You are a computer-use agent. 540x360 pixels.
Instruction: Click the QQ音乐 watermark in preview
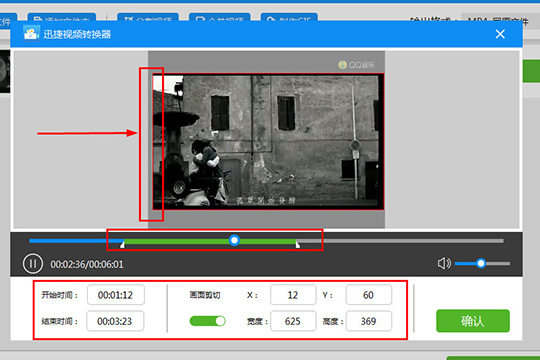pyautogui.click(x=356, y=64)
